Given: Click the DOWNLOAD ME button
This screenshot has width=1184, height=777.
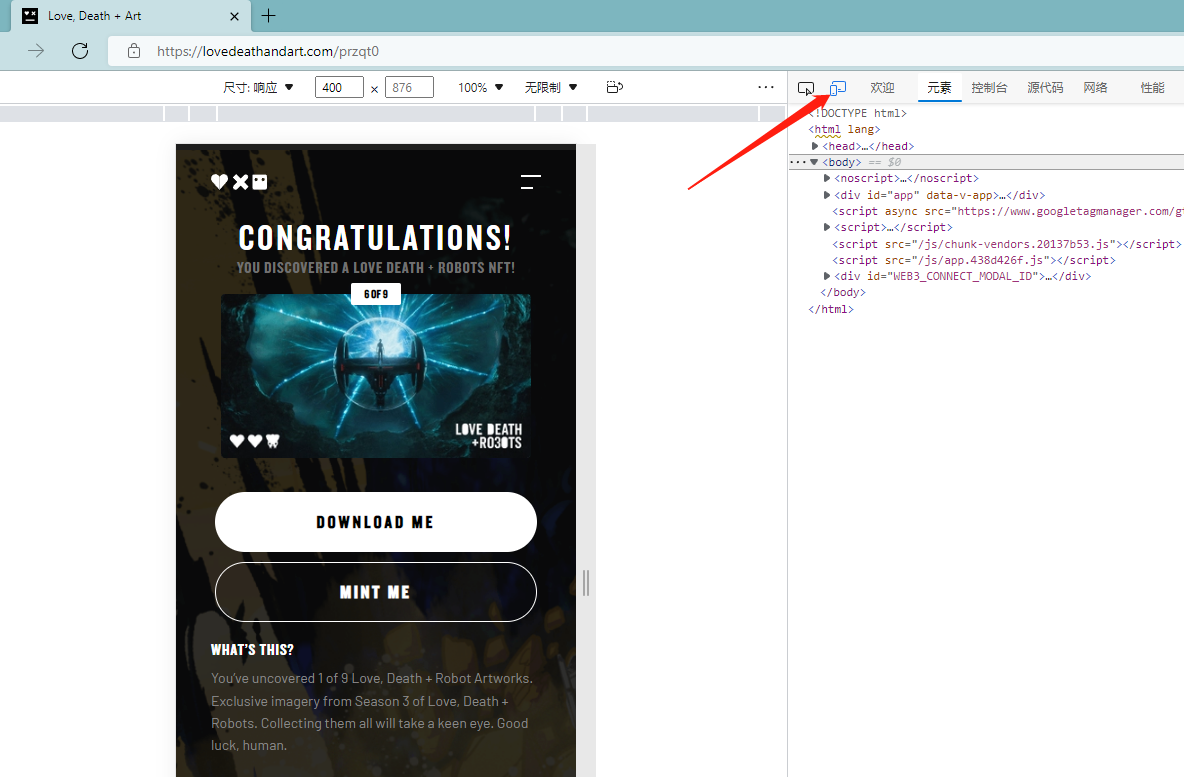Looking at the screenshot, I should [x=376, y=522].
